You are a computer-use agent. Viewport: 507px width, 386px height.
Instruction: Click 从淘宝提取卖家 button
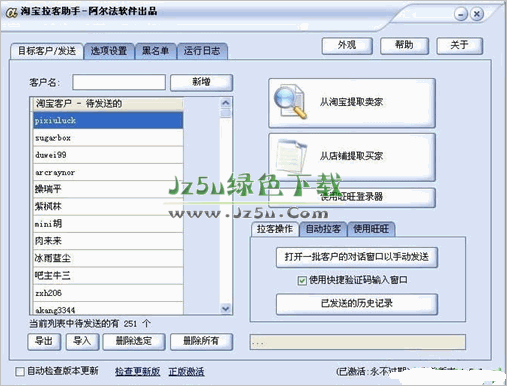(x=352, y=103)
